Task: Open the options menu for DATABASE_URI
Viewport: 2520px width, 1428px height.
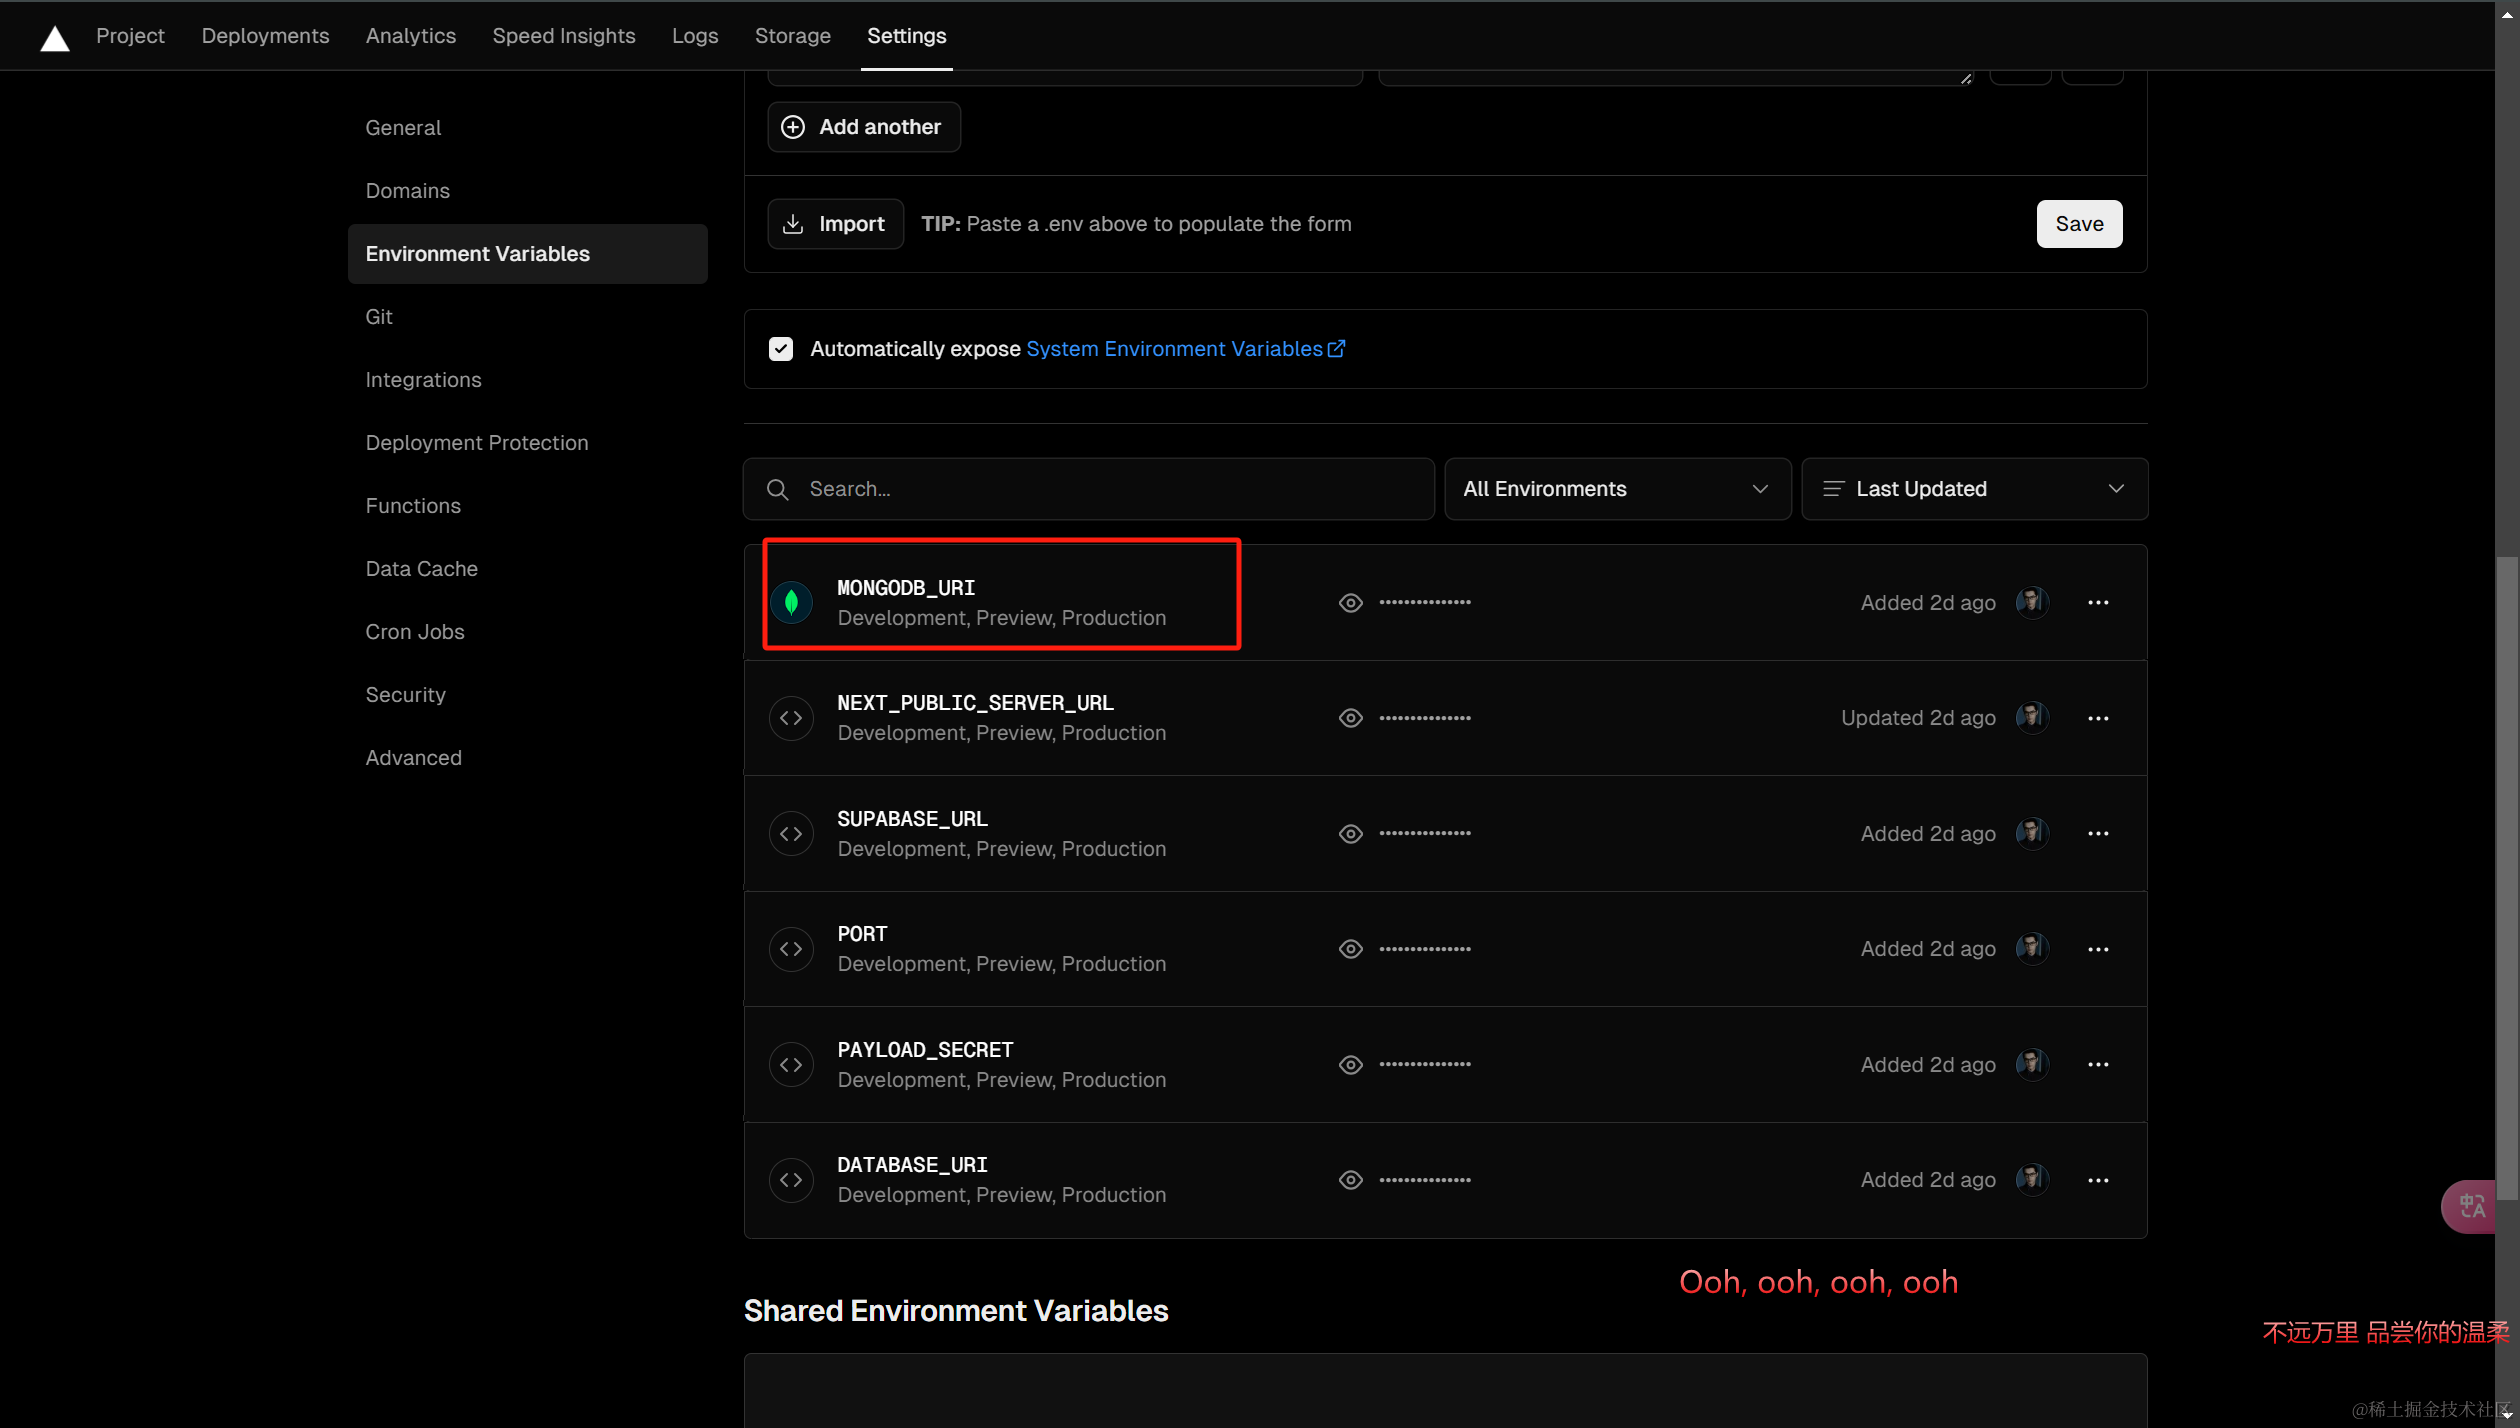Action: tap(2098, 1179)
